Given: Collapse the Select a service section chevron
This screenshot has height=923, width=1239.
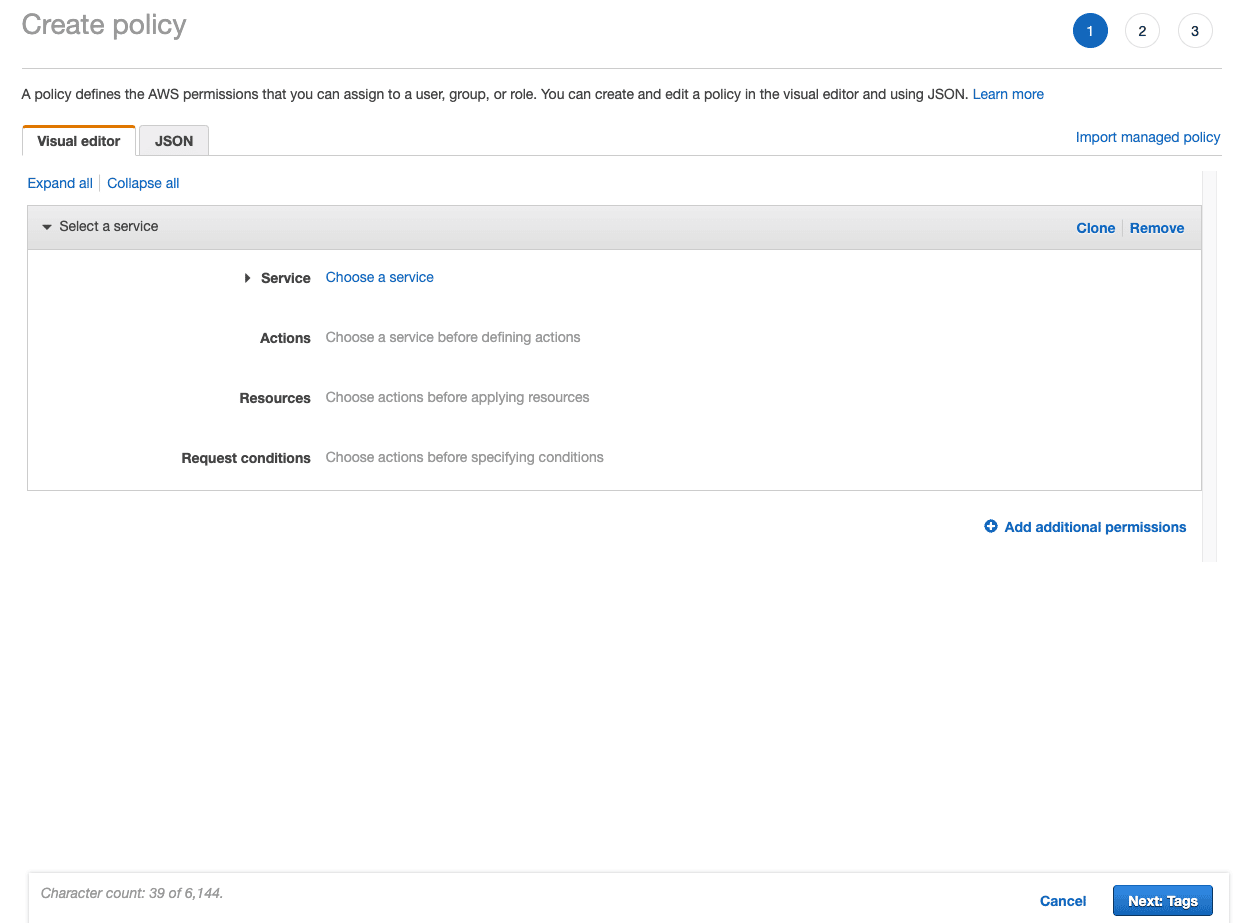Looking at the screenshot, I should pyautogui.click(x=46, y=226).
